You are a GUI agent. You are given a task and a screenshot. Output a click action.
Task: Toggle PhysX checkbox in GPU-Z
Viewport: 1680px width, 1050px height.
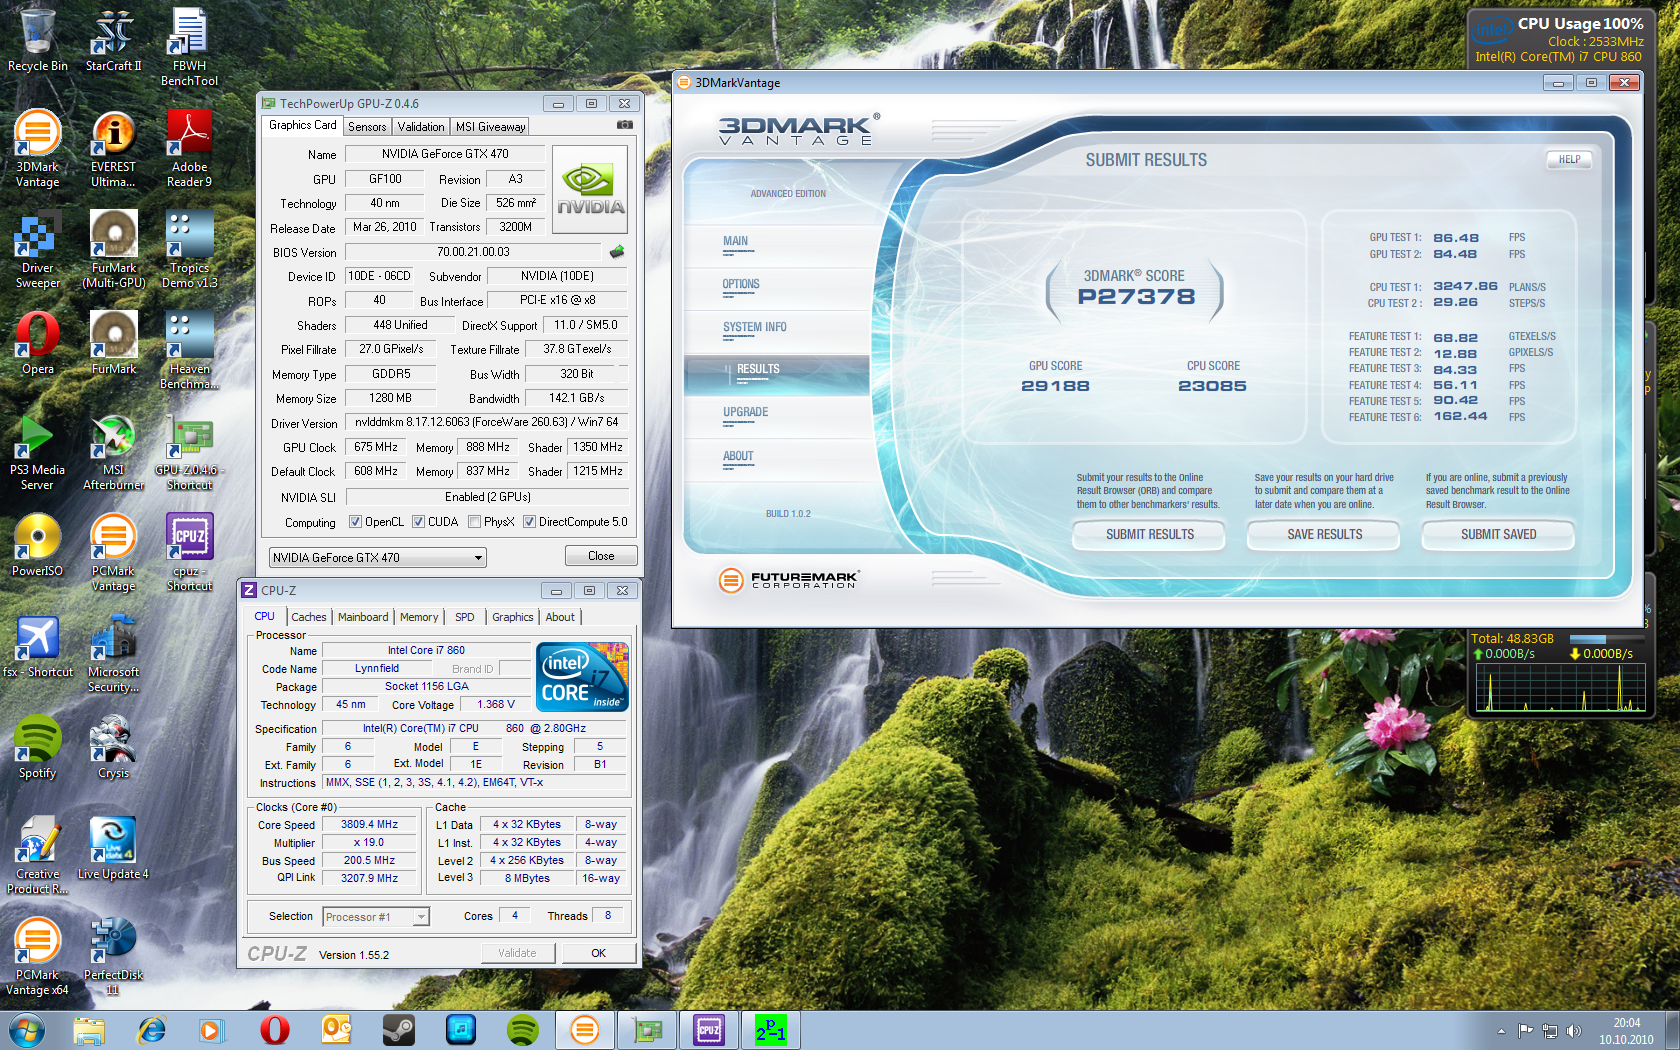(x=474, y=522)
